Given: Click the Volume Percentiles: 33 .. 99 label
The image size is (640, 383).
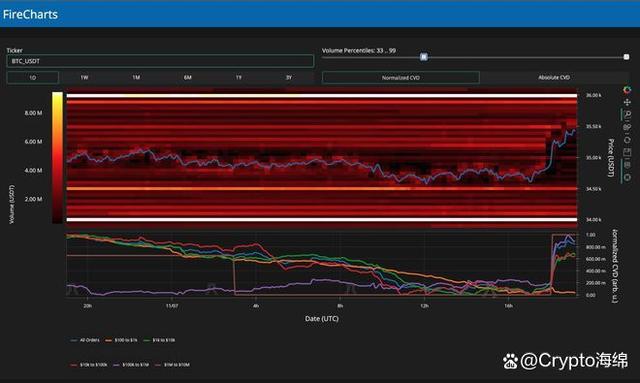Looking at the screenshot, I should tap(358, 51).
